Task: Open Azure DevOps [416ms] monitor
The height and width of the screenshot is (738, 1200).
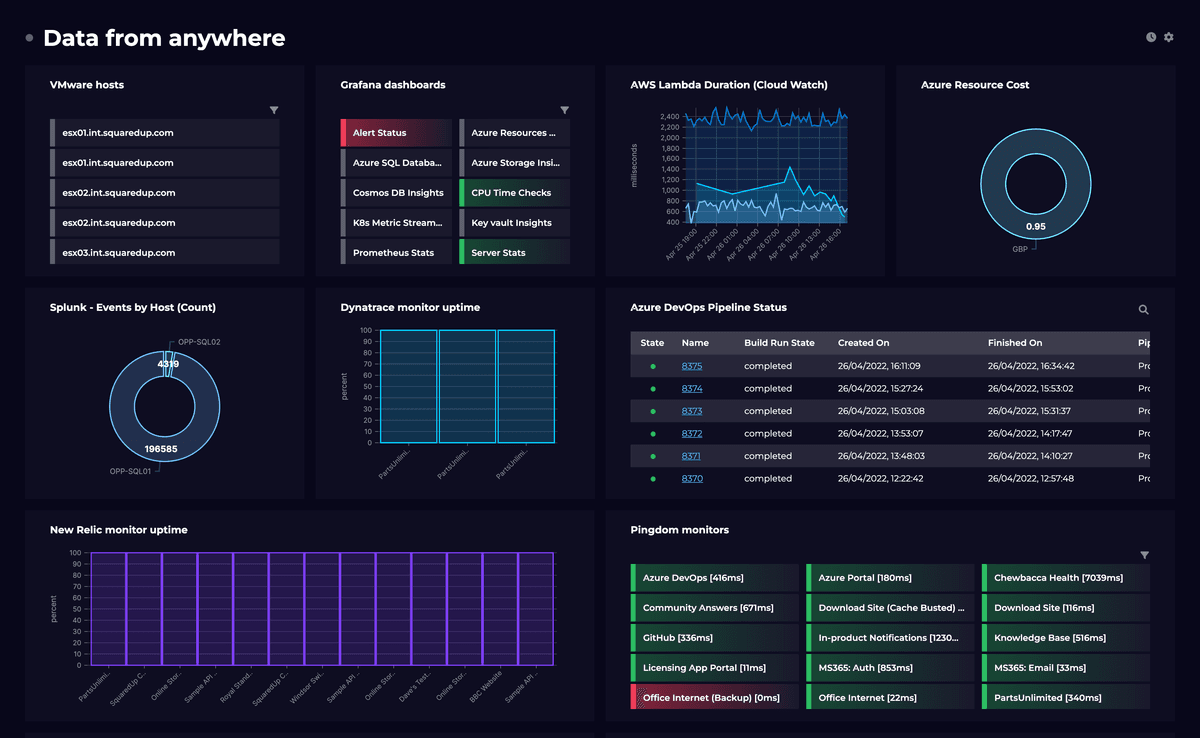Action: point(715,577)
